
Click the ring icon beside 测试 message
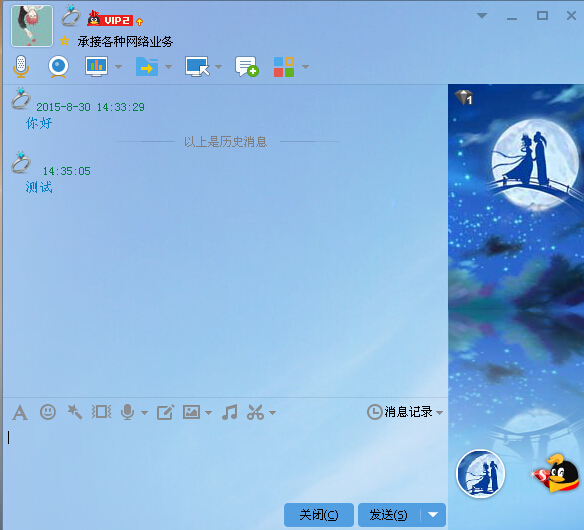click(x=21, y=162)
